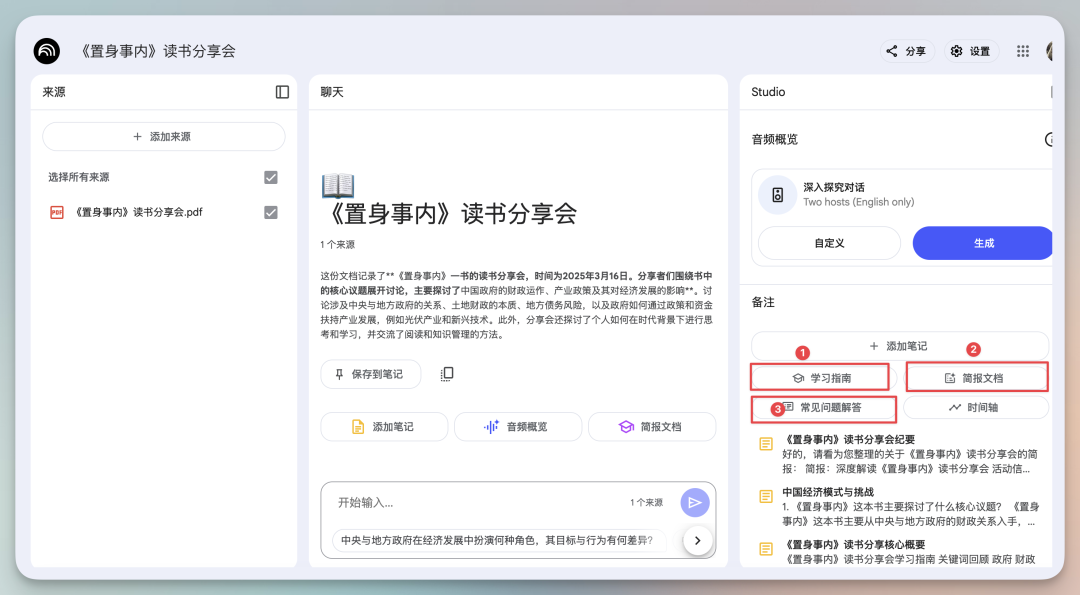Click the share button
This screenshot has width=1080, height=595.
coord(906,51)
